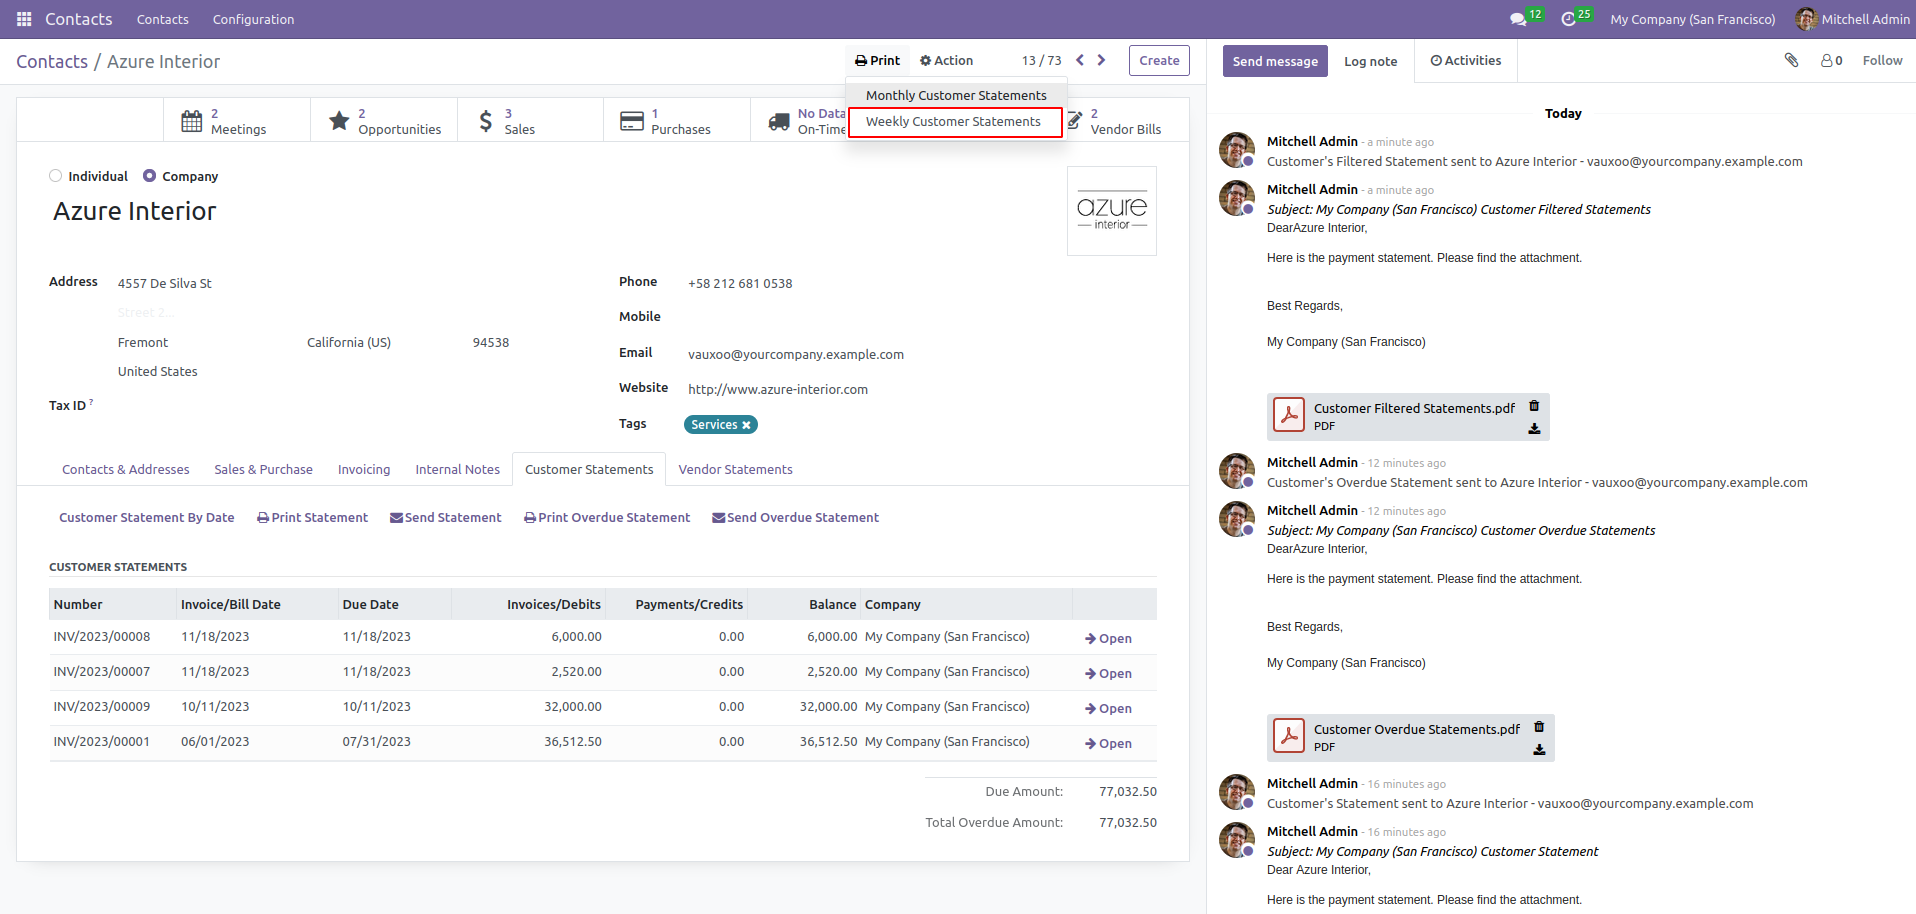Select the Individual radio button
Screen dimensions: 1916x914
55,176
